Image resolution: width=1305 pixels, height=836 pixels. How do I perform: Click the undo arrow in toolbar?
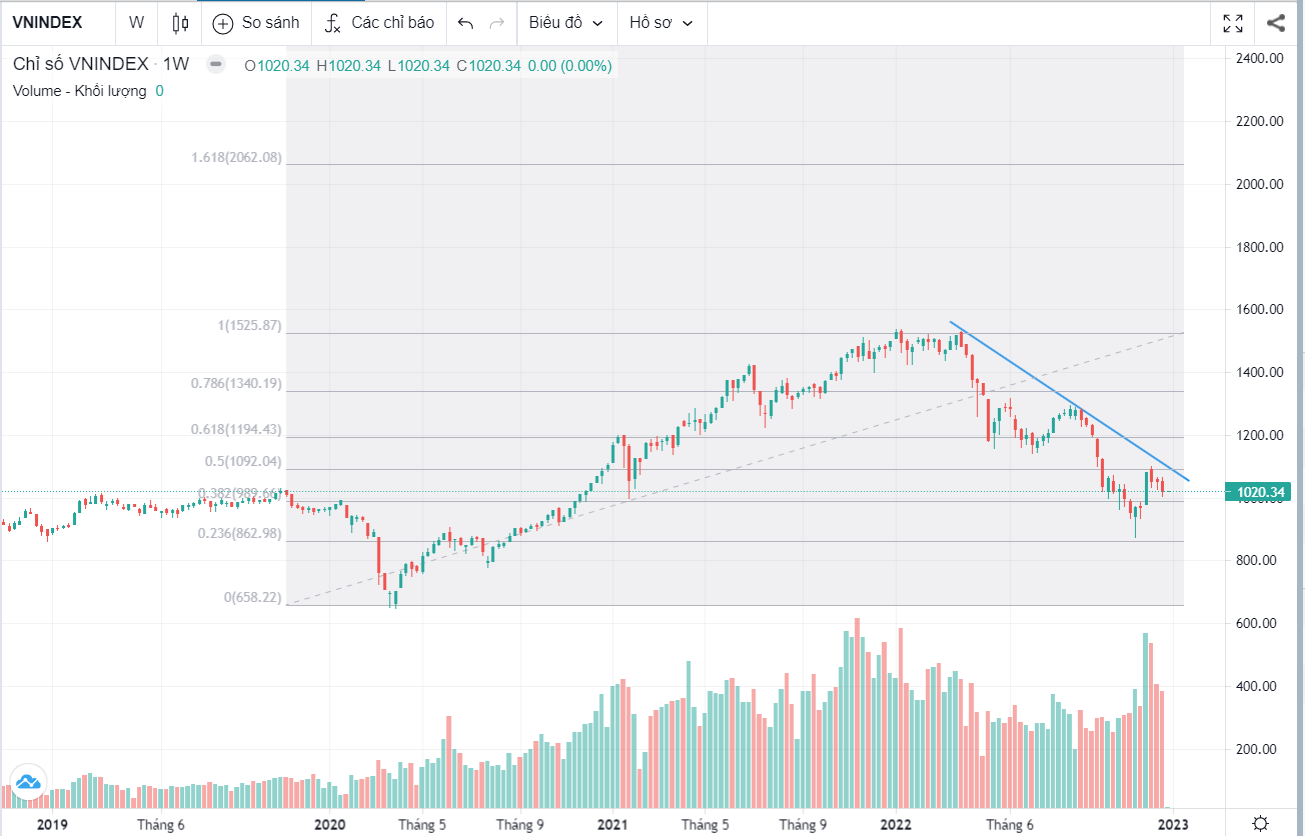click(465, 23)
